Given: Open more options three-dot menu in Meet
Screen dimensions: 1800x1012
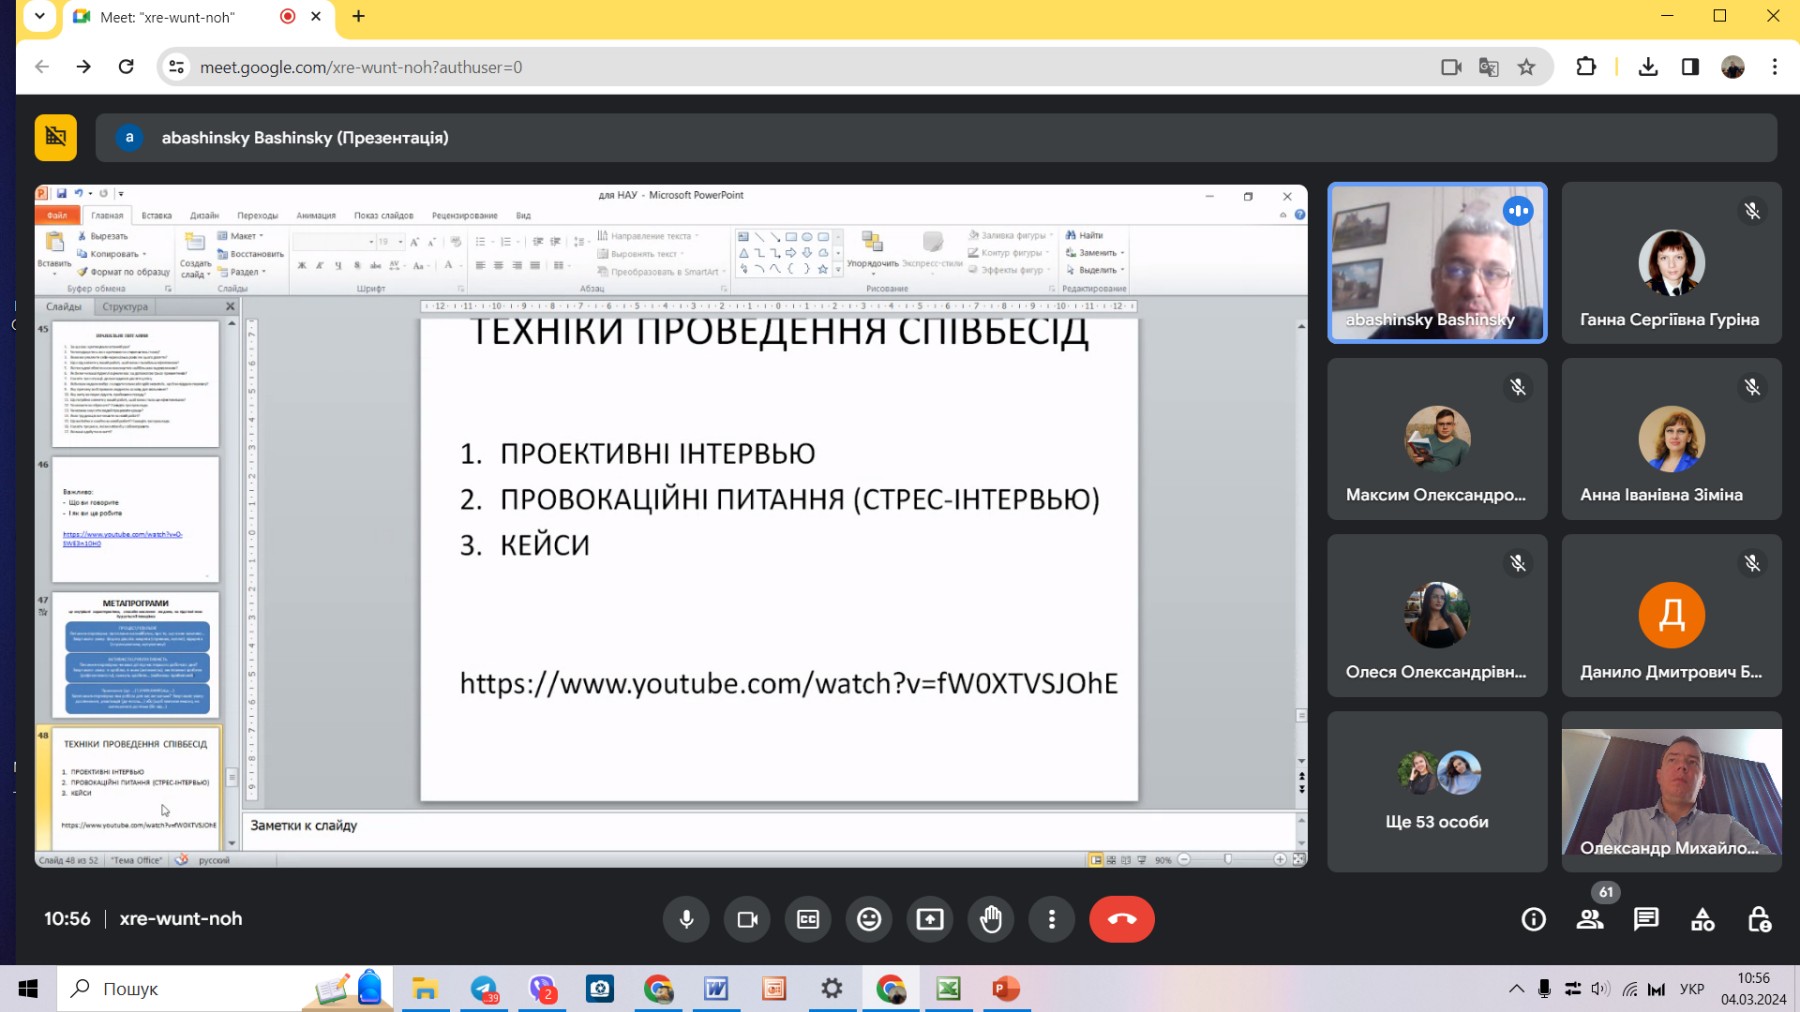Looking at the screenshot, I should coord(1051,919).
